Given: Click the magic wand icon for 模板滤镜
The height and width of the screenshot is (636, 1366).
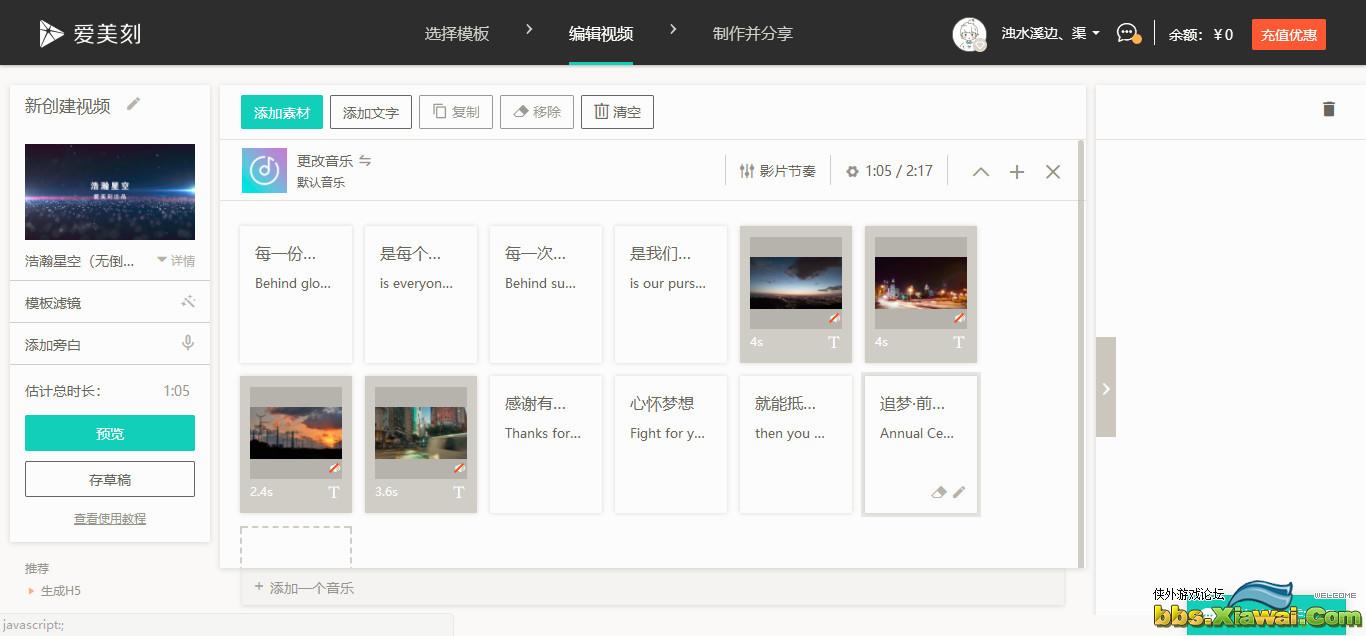Looking at the screenshot, I should point(187,302).
